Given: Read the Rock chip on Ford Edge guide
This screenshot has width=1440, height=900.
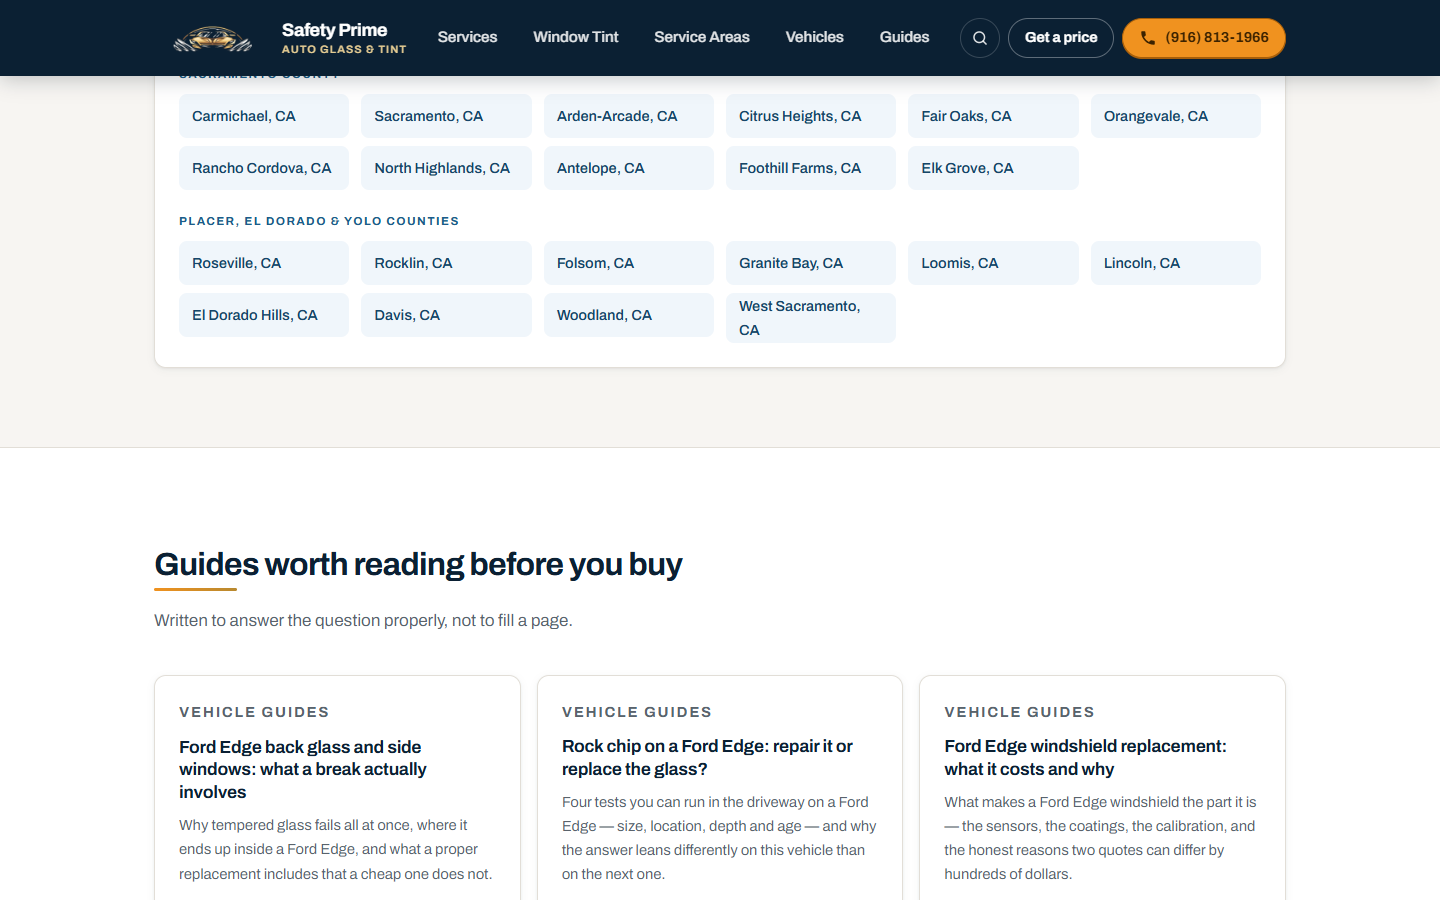Looking at the screenshot, I should click(707, 758).
